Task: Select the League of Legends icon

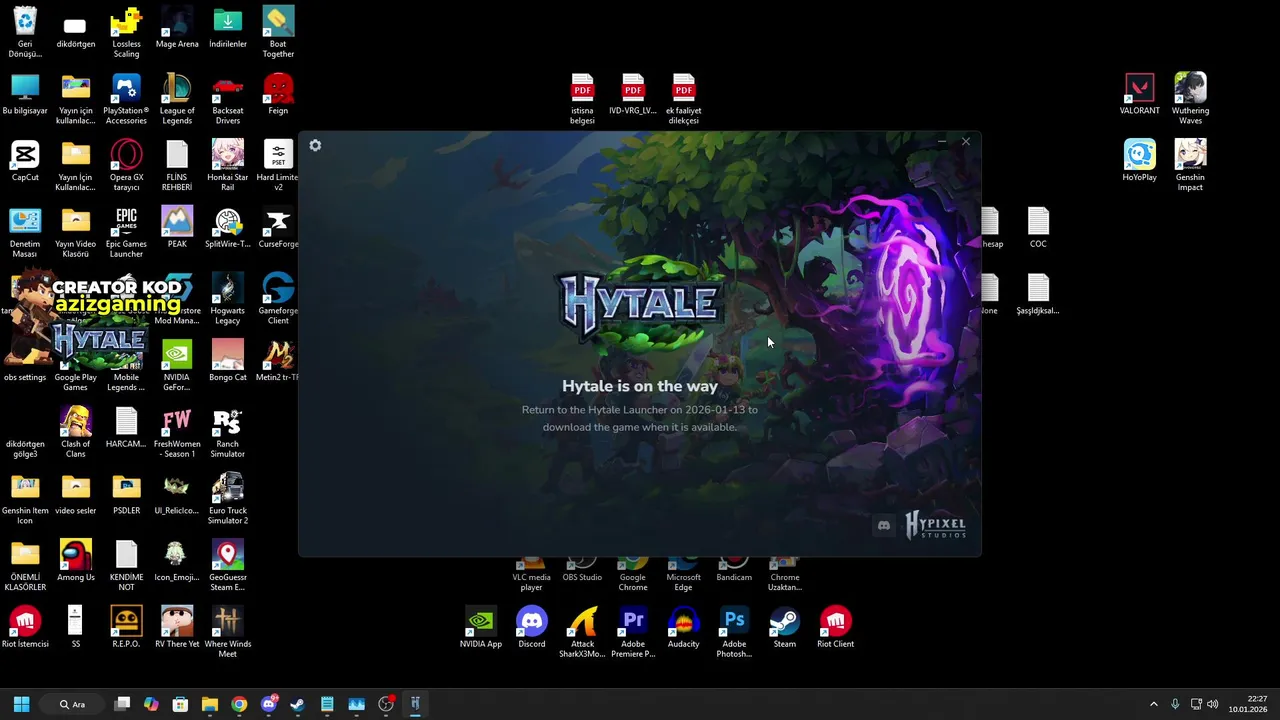Action: [177, 98]
